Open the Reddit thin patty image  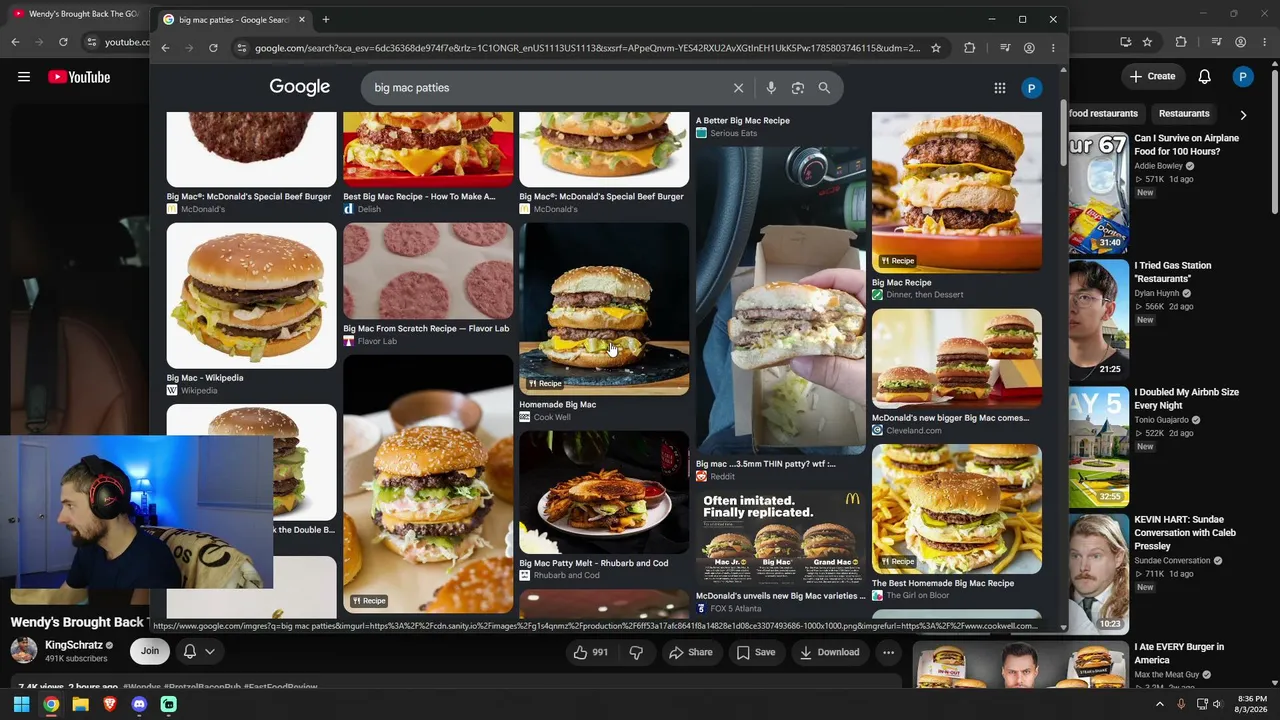pyautogui.click(x=780, y=300)
